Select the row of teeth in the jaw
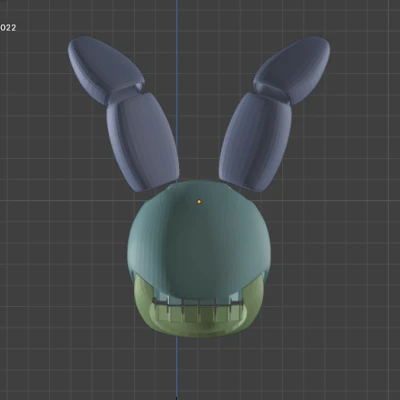Image resolution: width=400 pixels, height=400 pixels. 198,311
